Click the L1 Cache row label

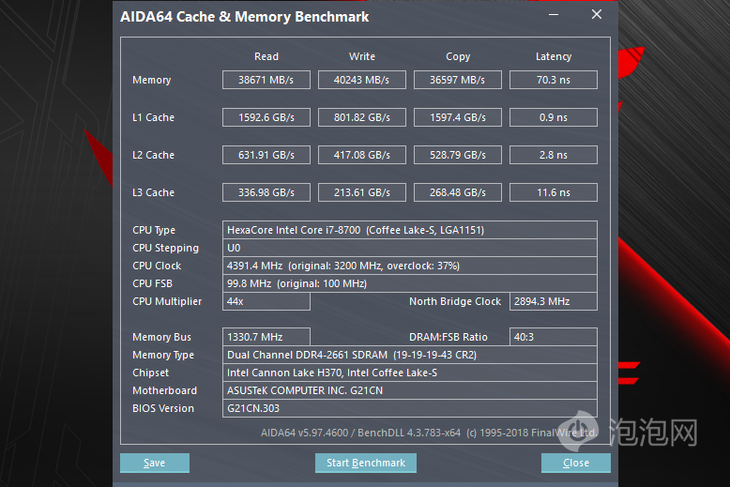point(153,117)
